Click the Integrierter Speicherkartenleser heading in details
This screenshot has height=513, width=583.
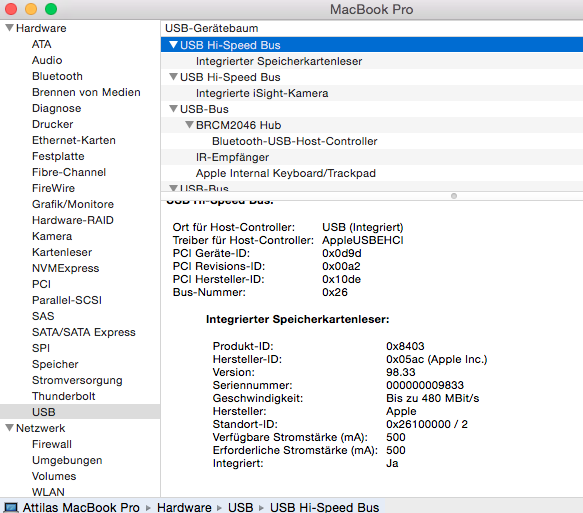point(297,319)
